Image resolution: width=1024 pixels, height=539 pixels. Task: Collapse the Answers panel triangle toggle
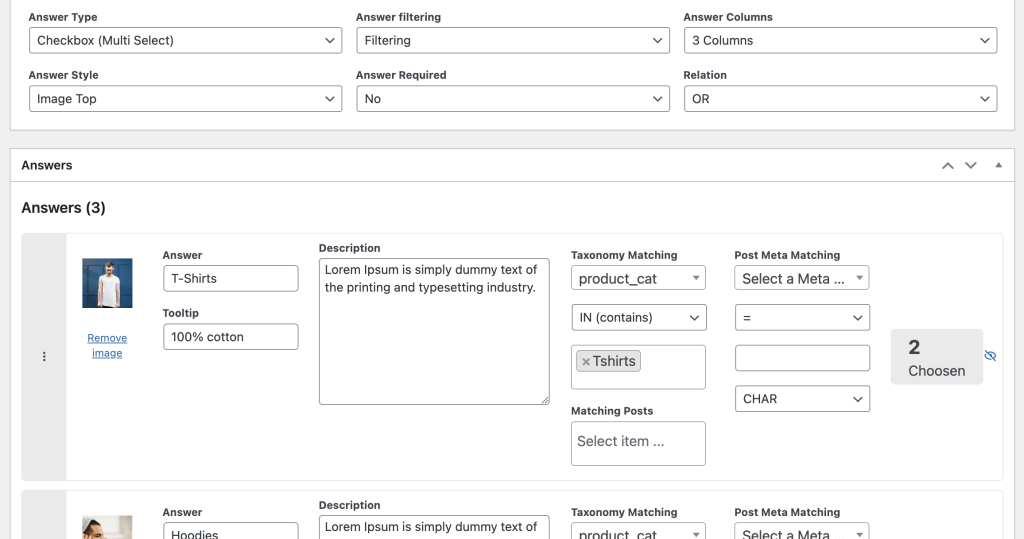[999, 165]
